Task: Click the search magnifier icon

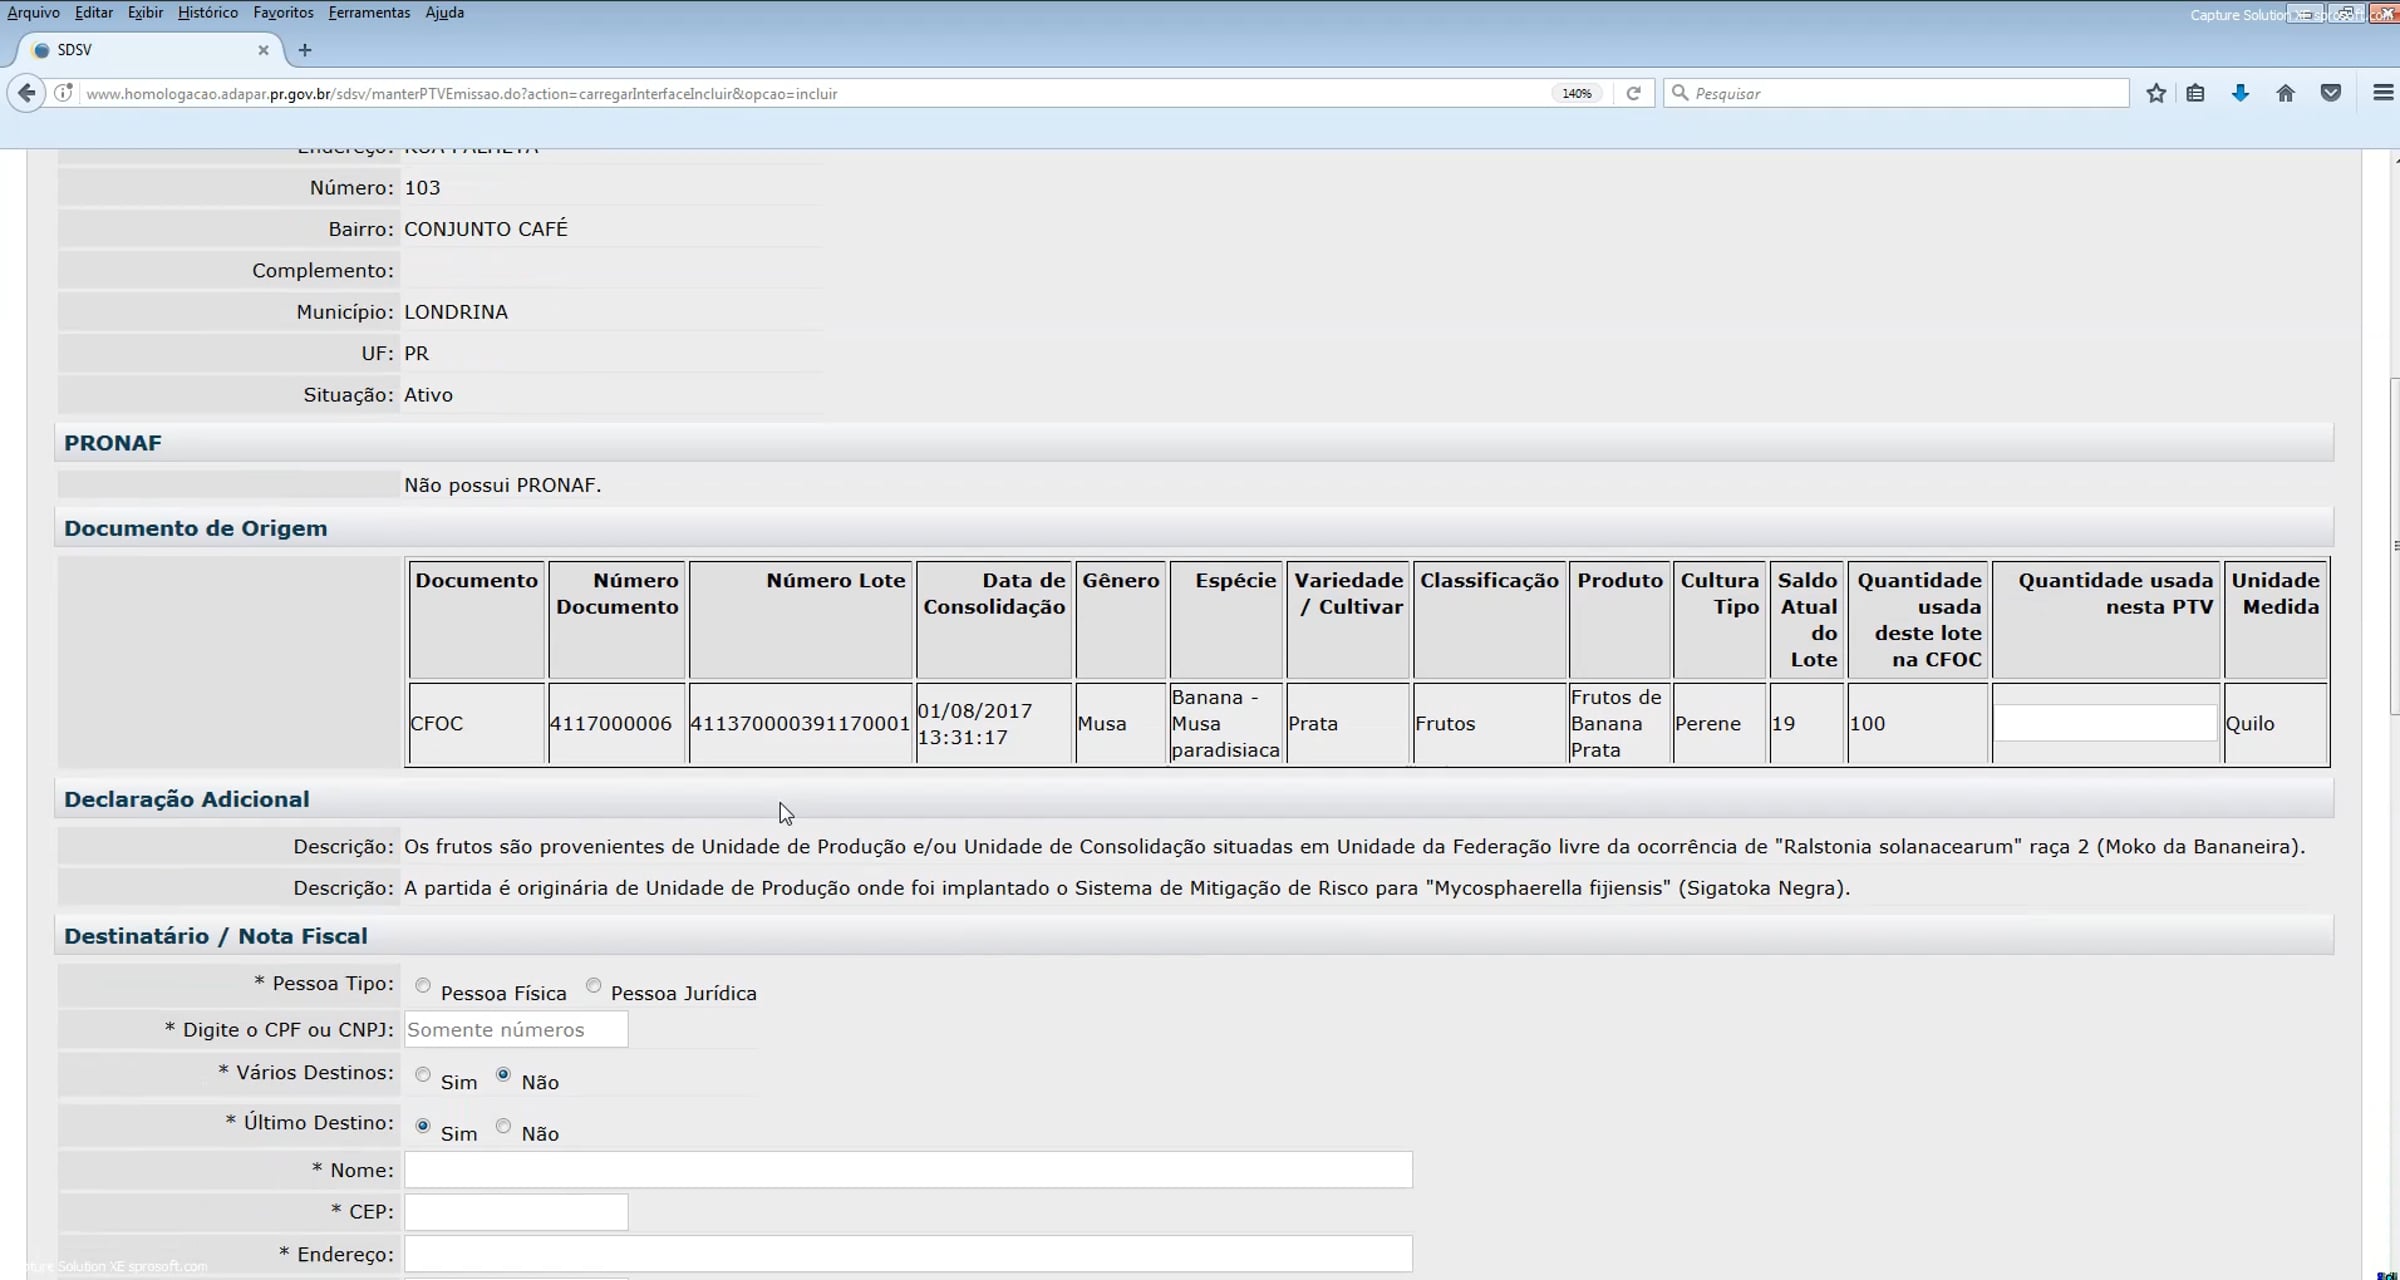Action: tap(1680, 93)
